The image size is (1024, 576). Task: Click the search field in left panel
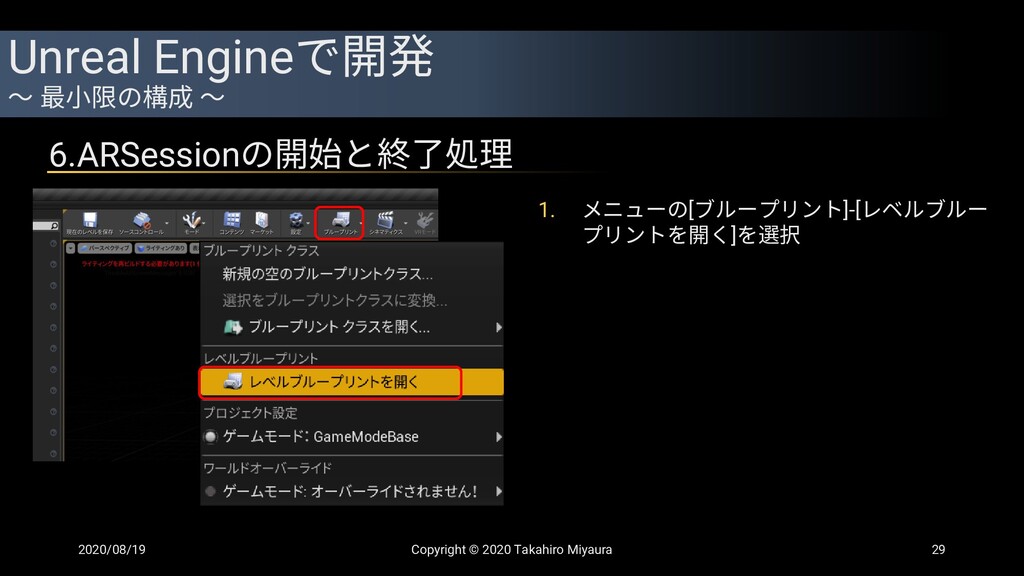pos(46,226)
